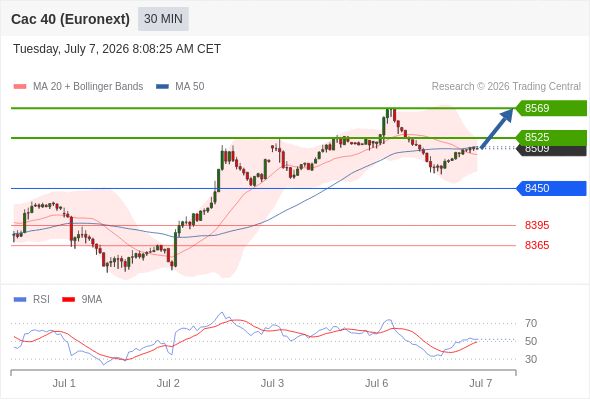
Task: Click the 8450 blue pivot price tag
Action: click(x=551, y=188)
